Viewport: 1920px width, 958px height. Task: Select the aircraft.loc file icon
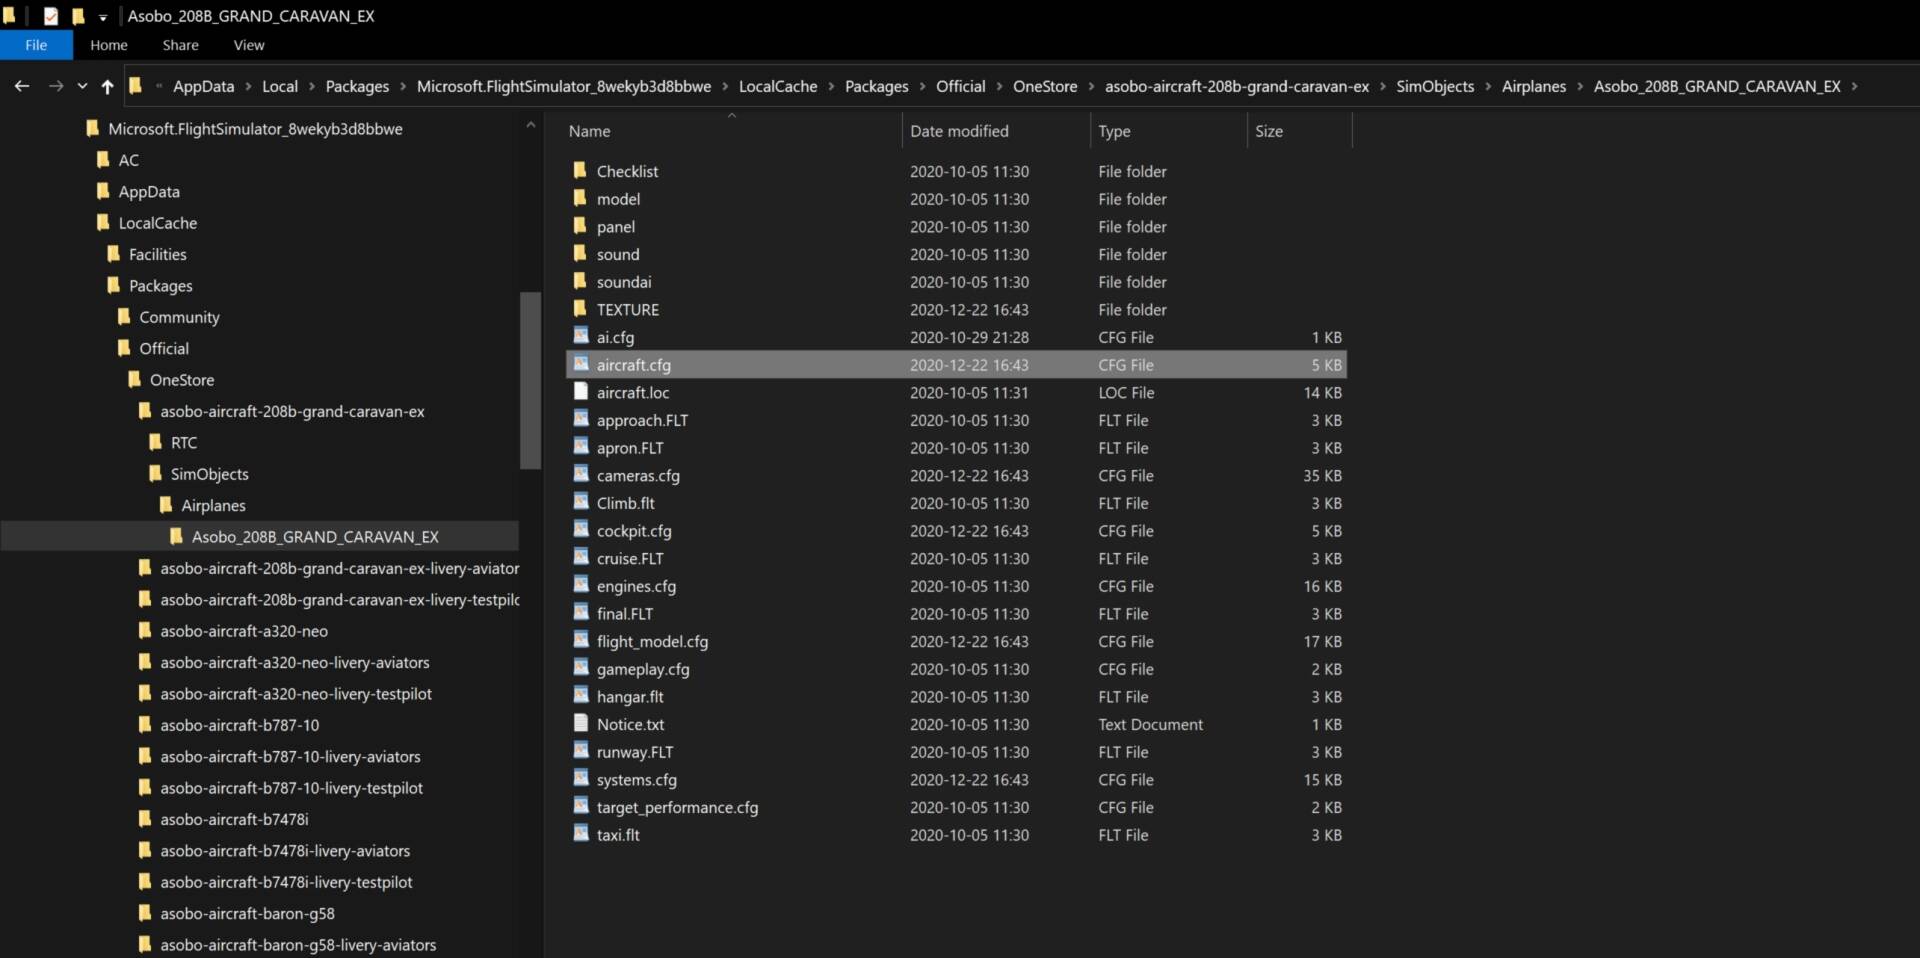(581, 392)
